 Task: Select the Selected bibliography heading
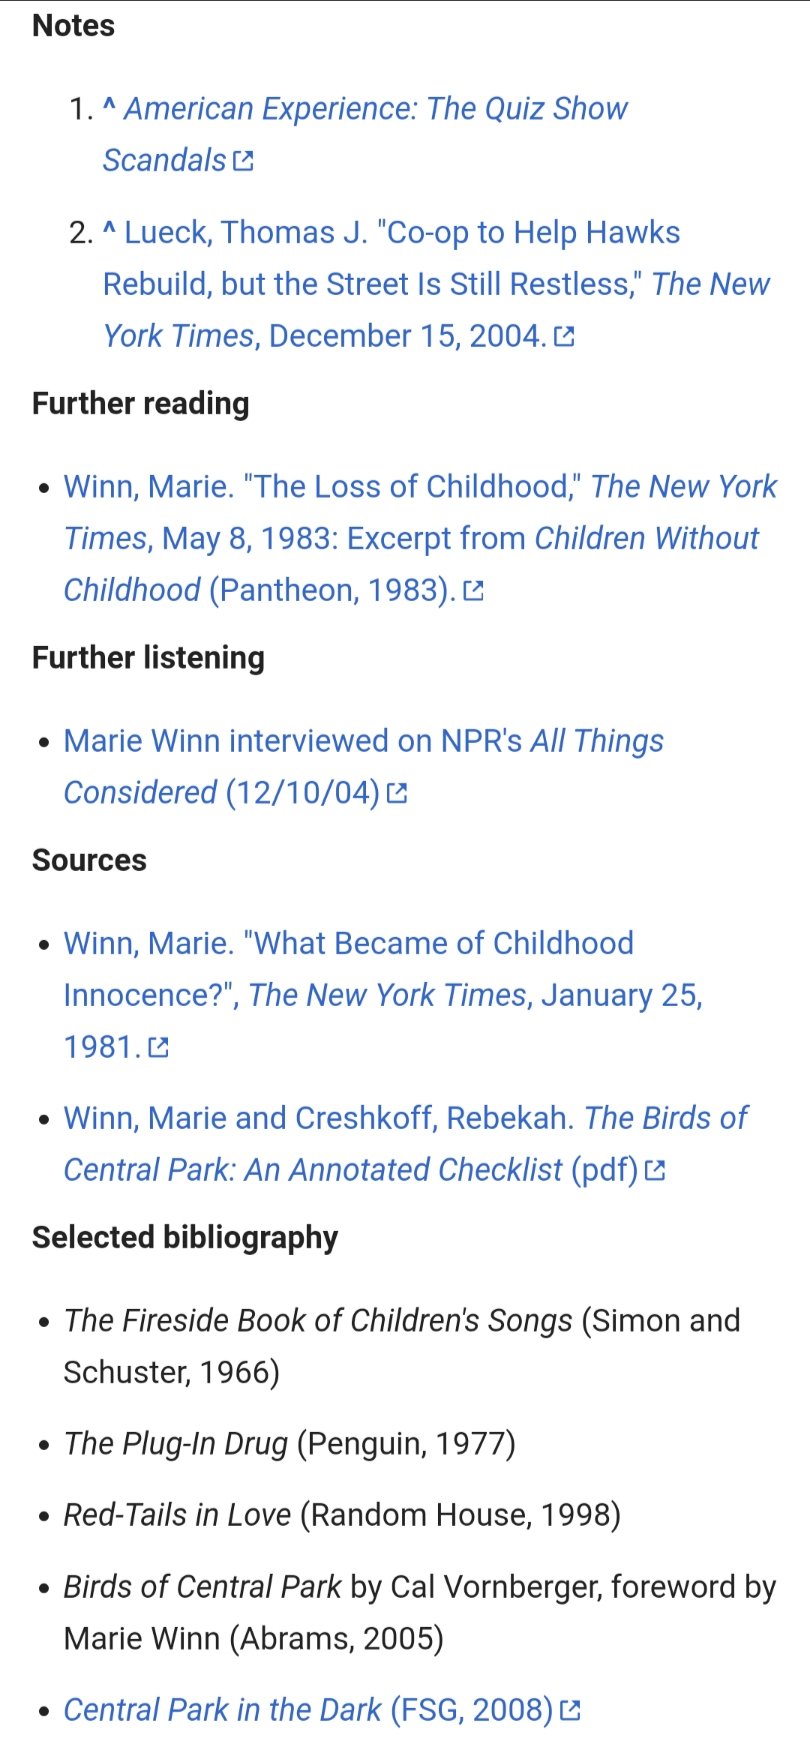click(185, 1237)
